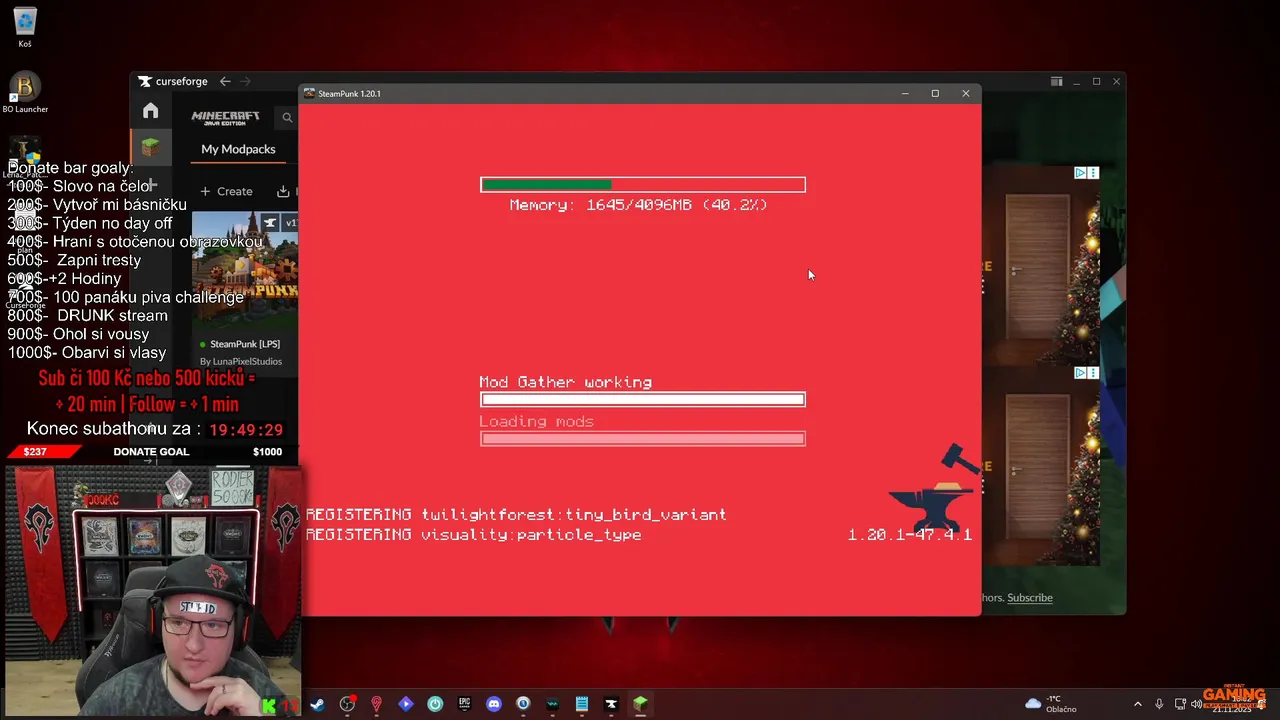Click the 1.20.1-47.4.1 version text

910,535
